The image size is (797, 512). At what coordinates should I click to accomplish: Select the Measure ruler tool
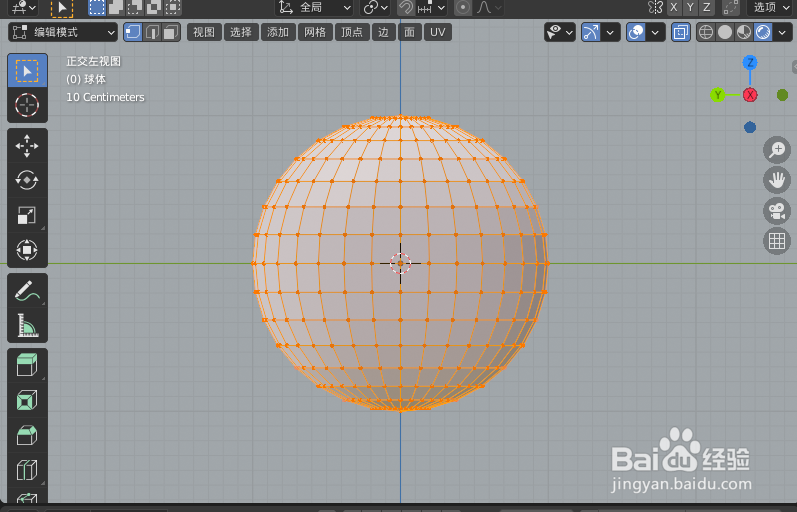tap(27, 325)
